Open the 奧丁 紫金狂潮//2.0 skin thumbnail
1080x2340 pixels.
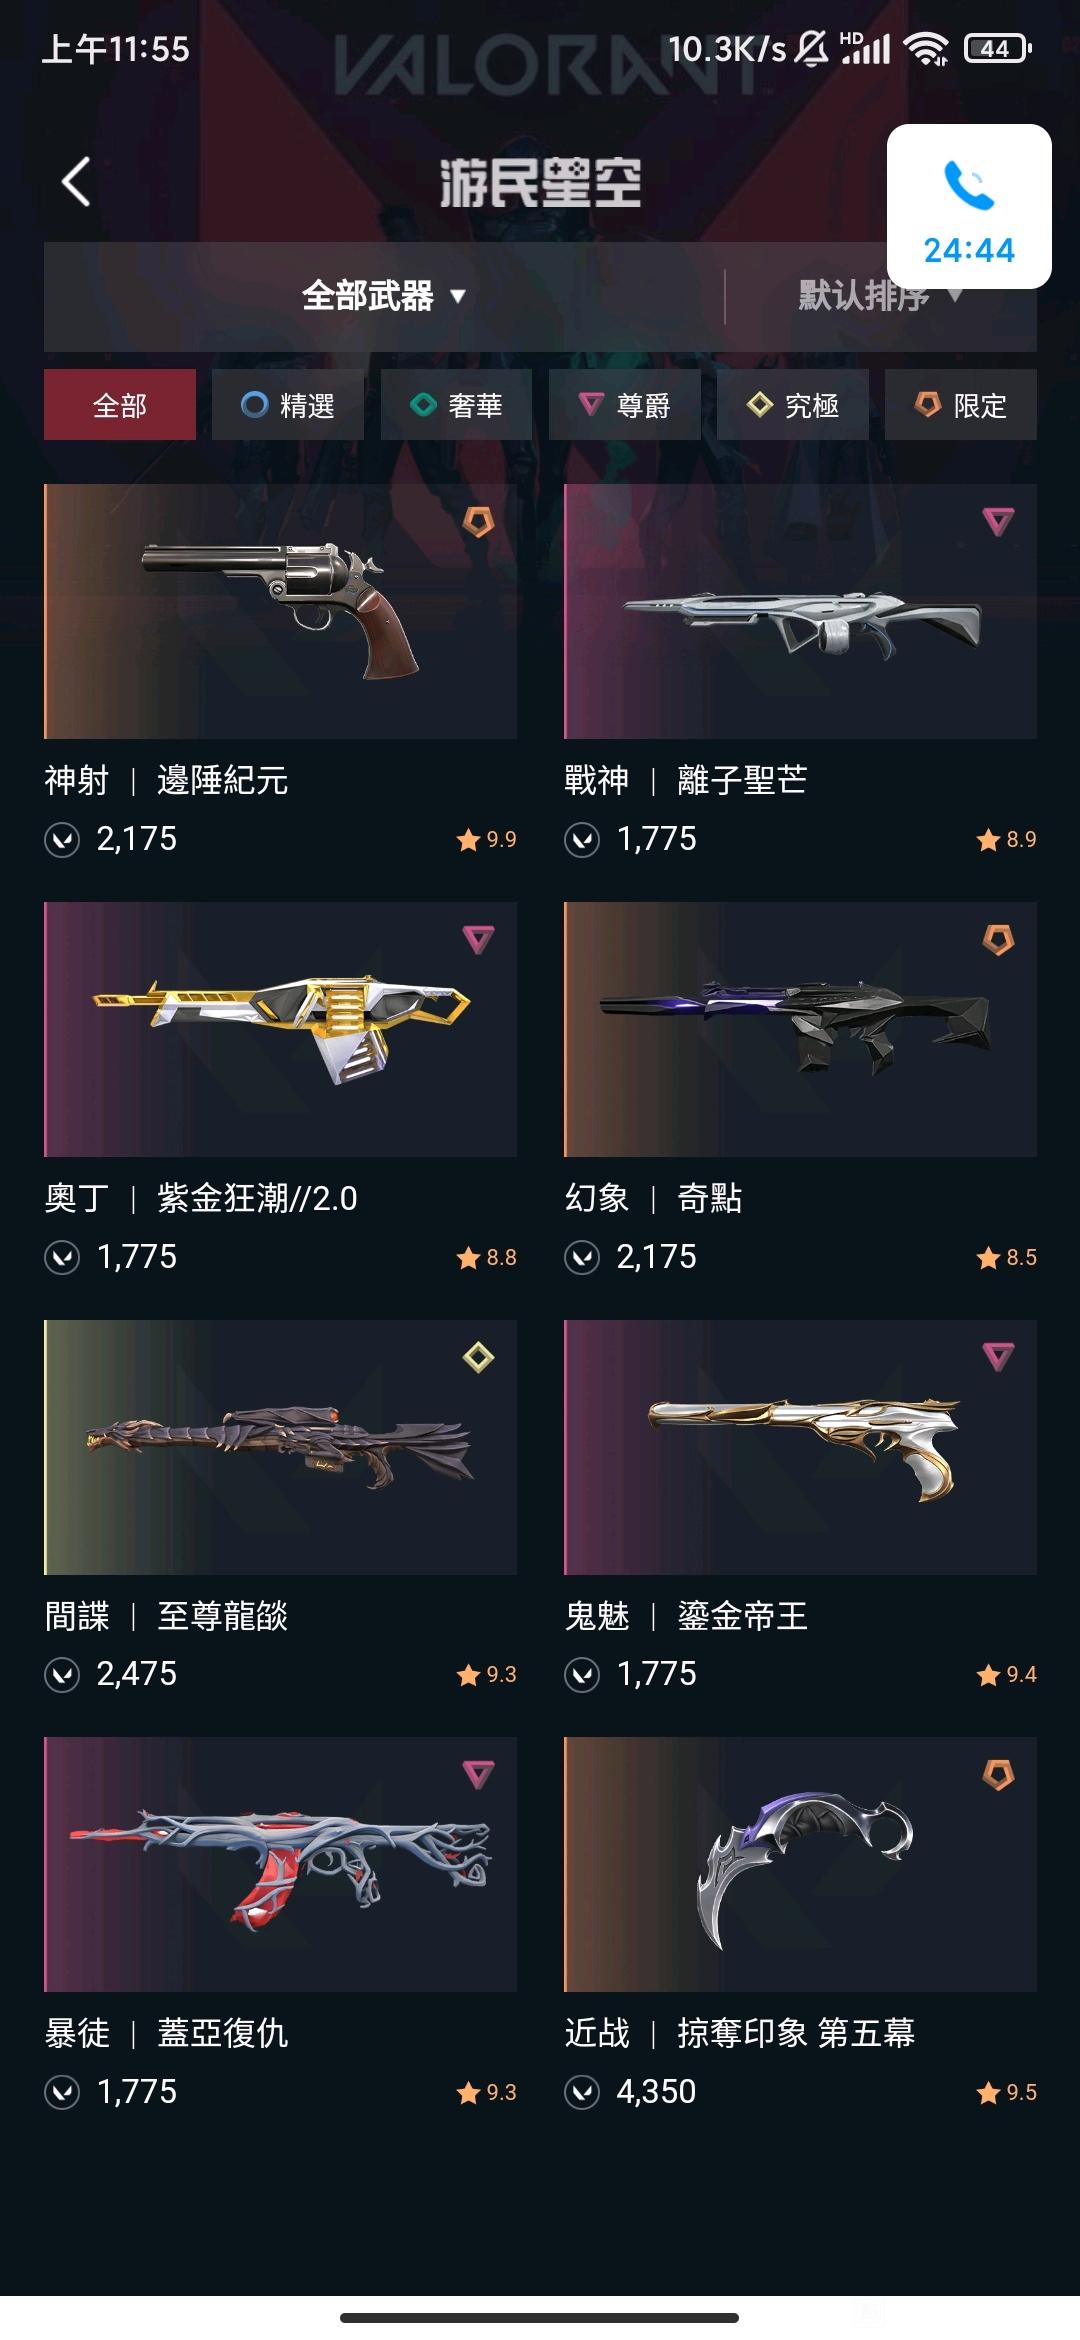pyautogui.click(x=280, y=1029)
